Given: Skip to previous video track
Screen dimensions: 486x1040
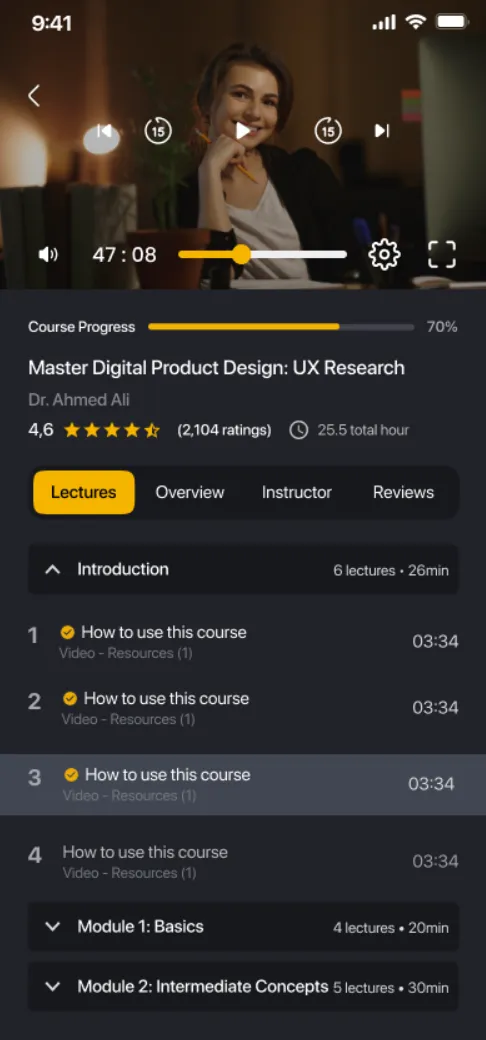Looking at the screenshot, I should tap(103, 131).
